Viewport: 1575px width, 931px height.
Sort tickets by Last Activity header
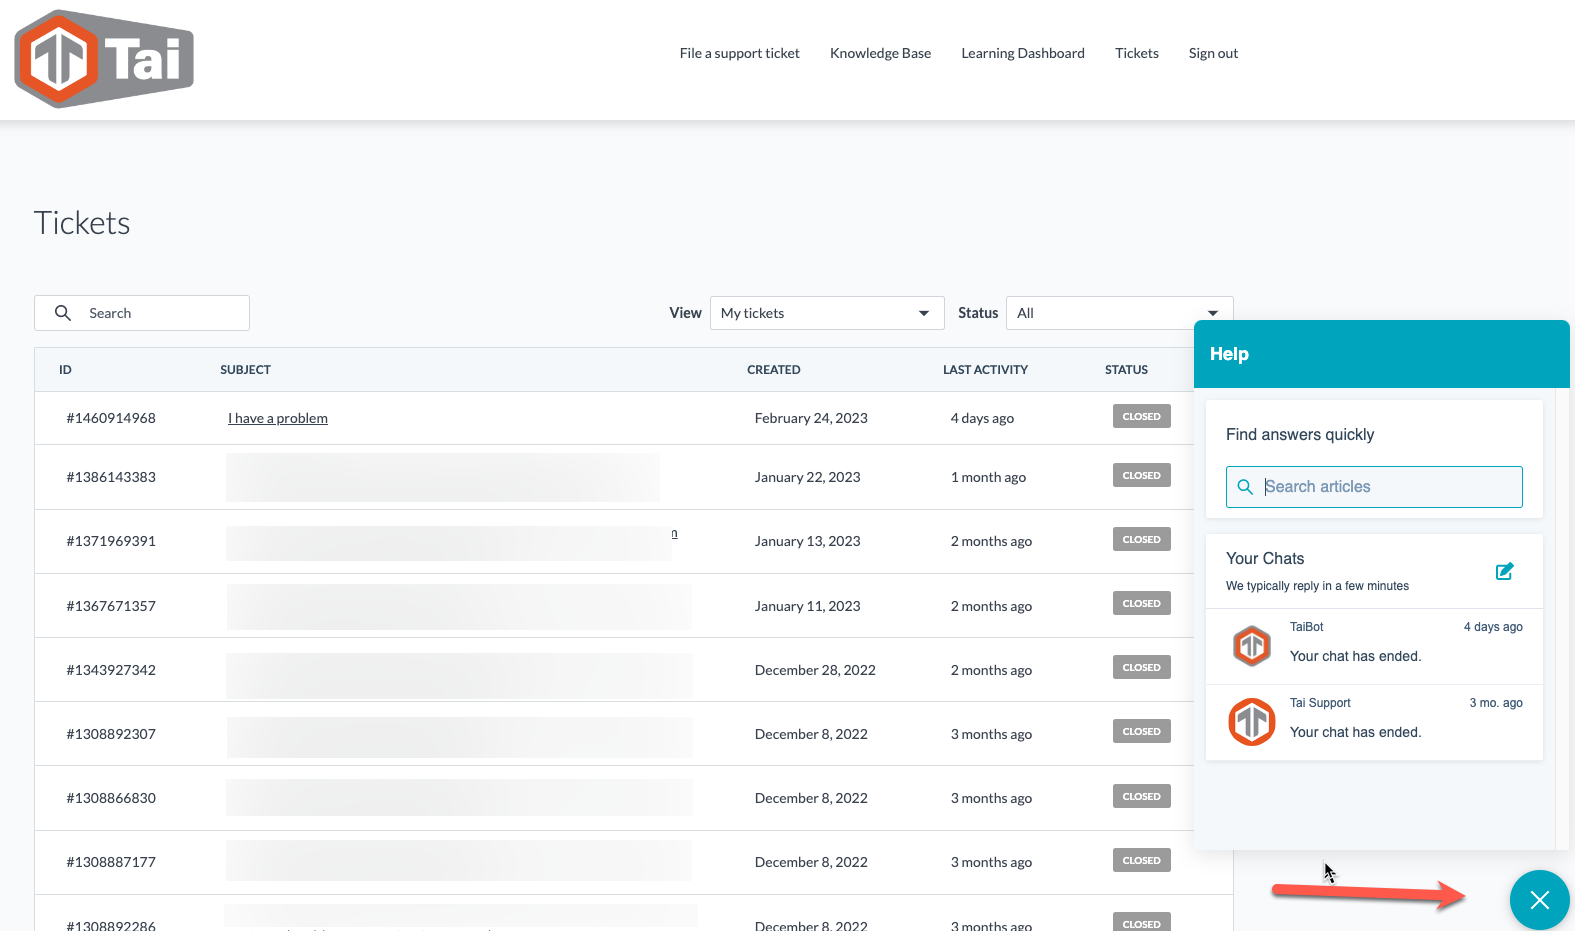[x=984, y=370]
